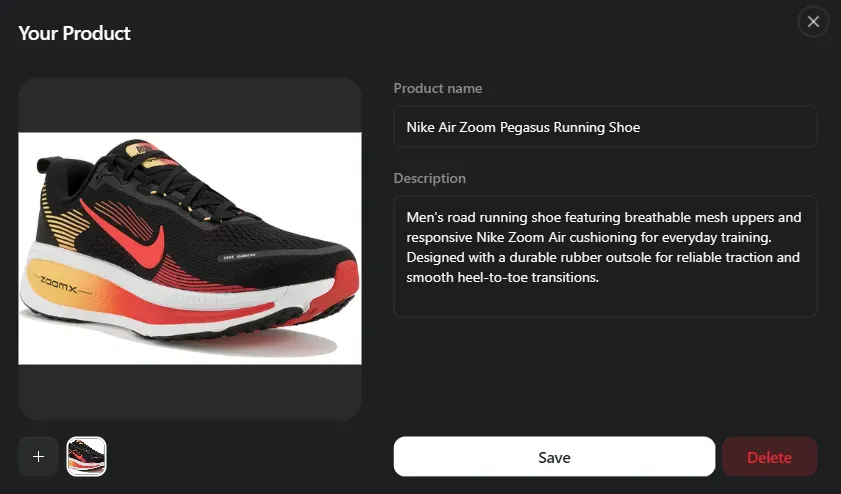Click the "Your Product" heading
The image size is (841, 494).
(75, 33)
